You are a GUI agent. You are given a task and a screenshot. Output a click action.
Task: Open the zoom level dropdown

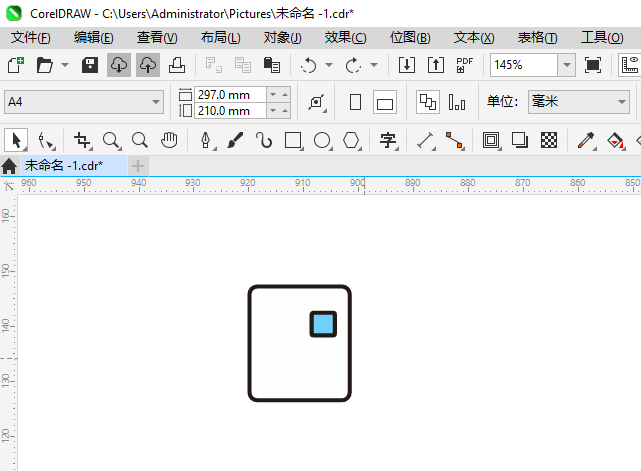[567, 65]
